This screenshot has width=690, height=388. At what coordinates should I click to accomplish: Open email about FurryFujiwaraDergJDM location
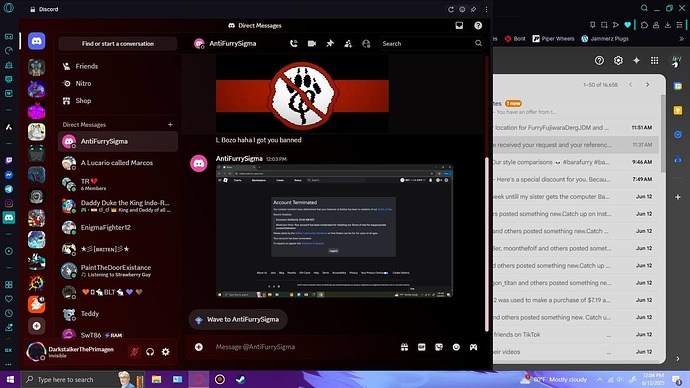(576, 128)
